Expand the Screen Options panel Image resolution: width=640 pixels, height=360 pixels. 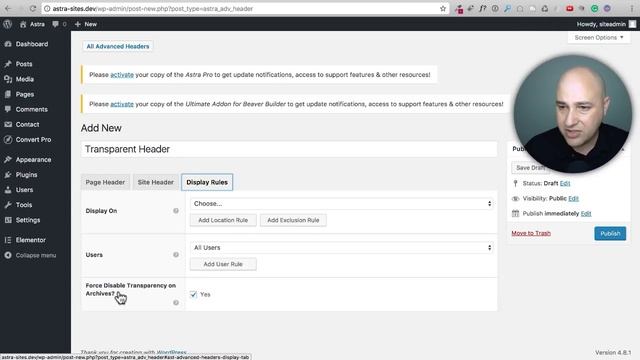click(x=599, y=38)
